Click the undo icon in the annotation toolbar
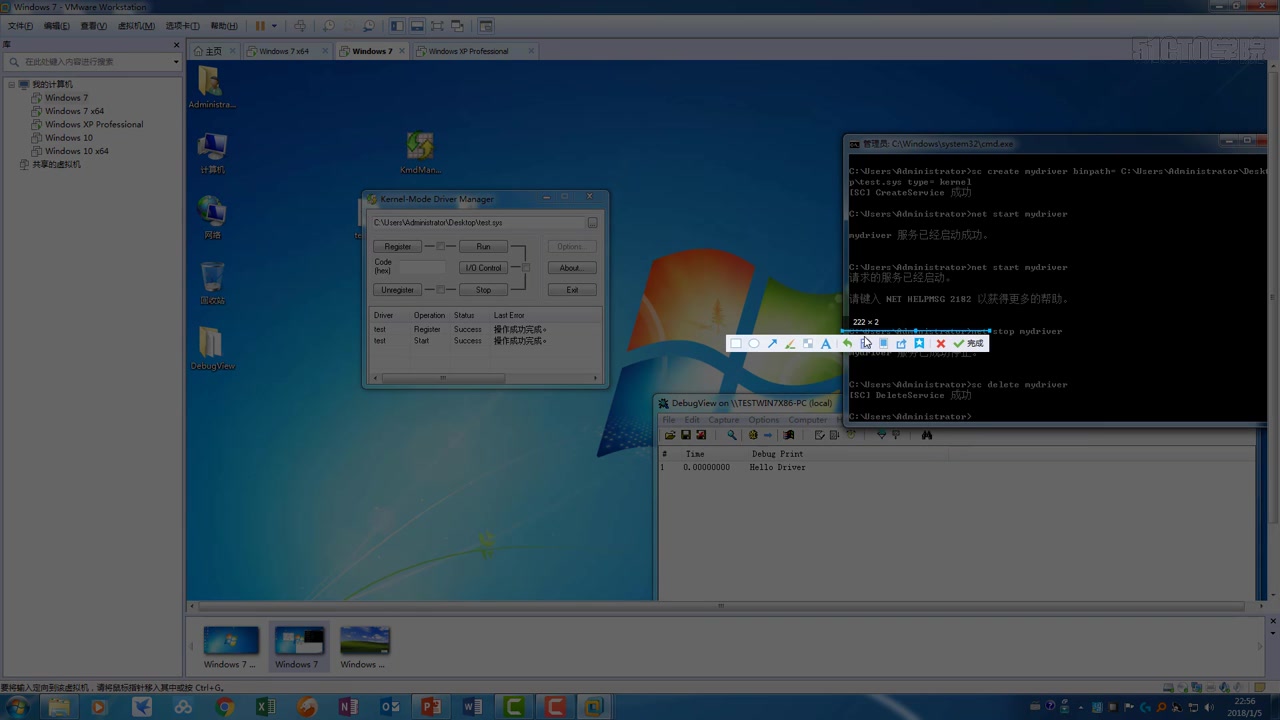 click(x=847, y=343)
